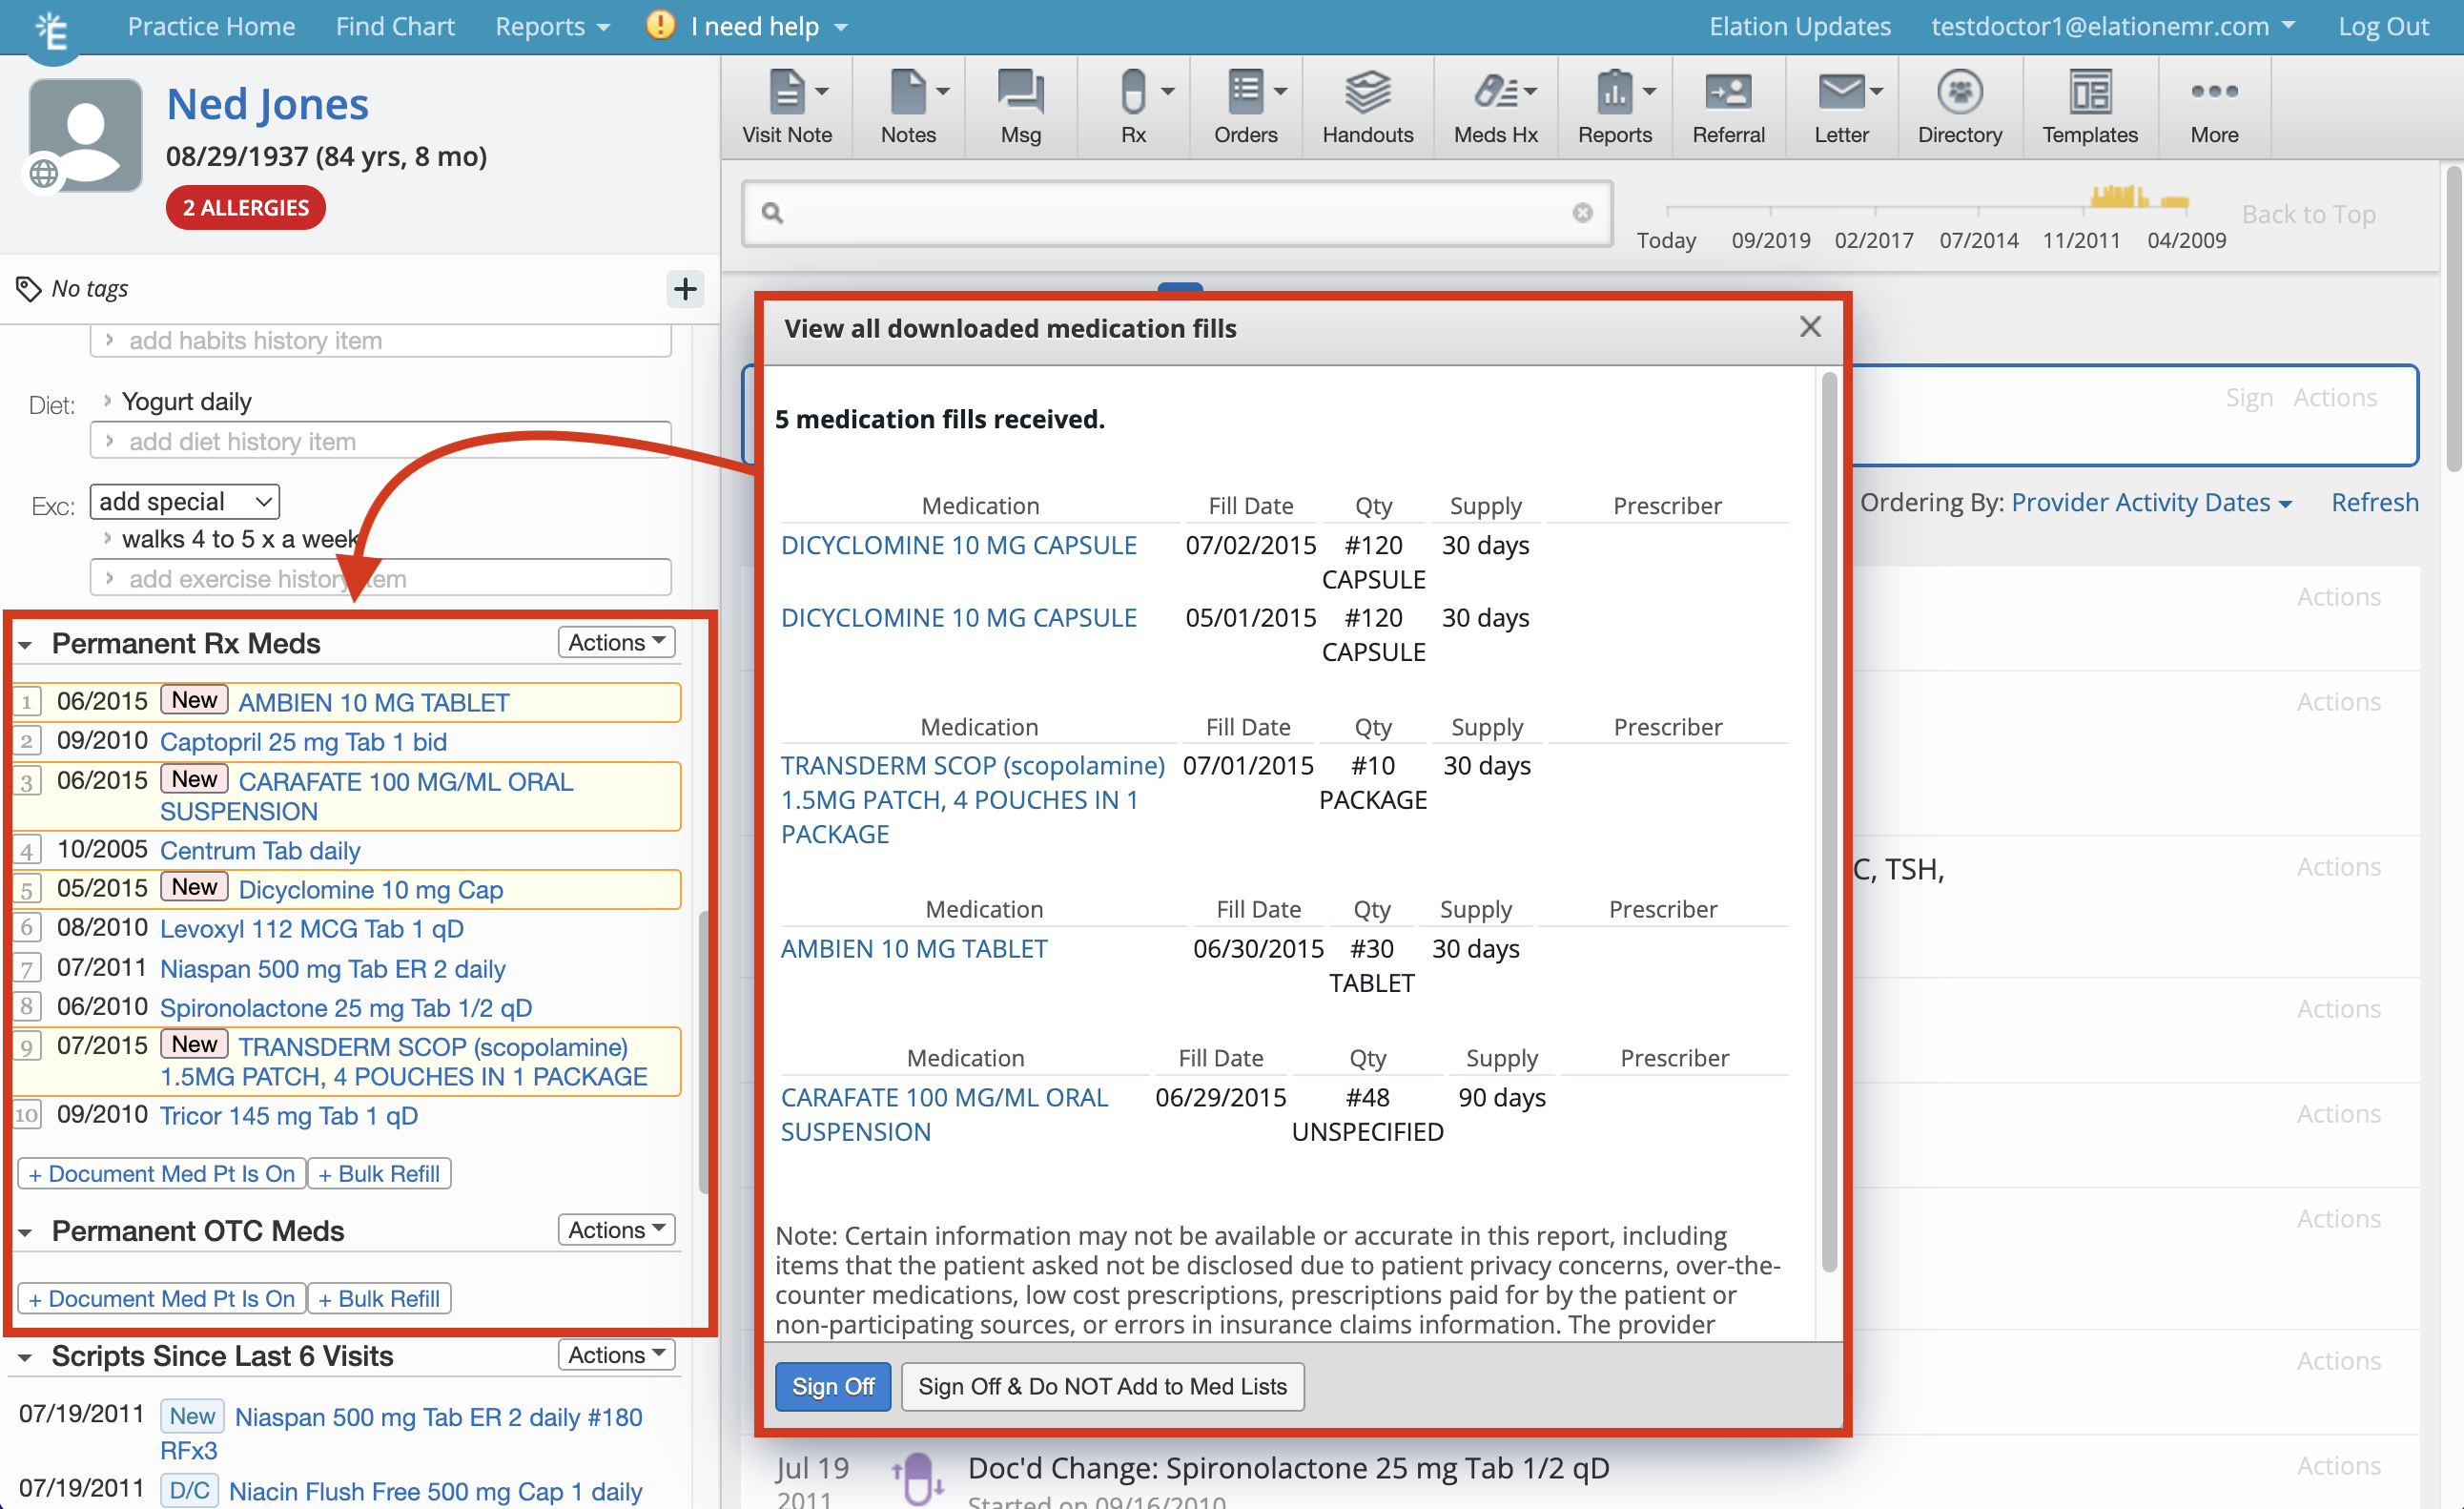The image size is (2464, 1509).
Task: Clear search with the X icon
Action: tap(1582, 213)
